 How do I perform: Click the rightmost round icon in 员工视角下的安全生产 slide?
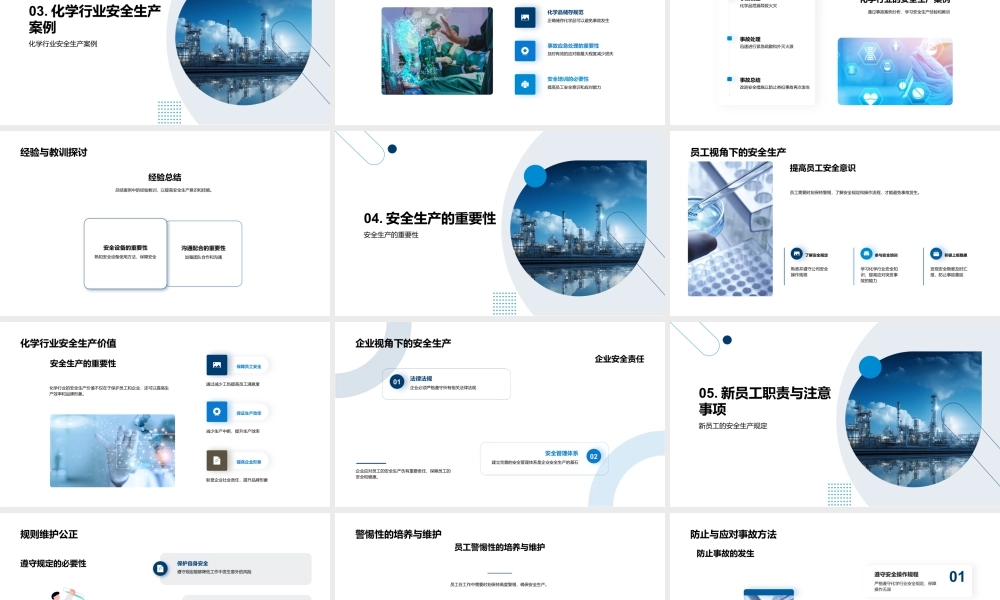[936, 254]
